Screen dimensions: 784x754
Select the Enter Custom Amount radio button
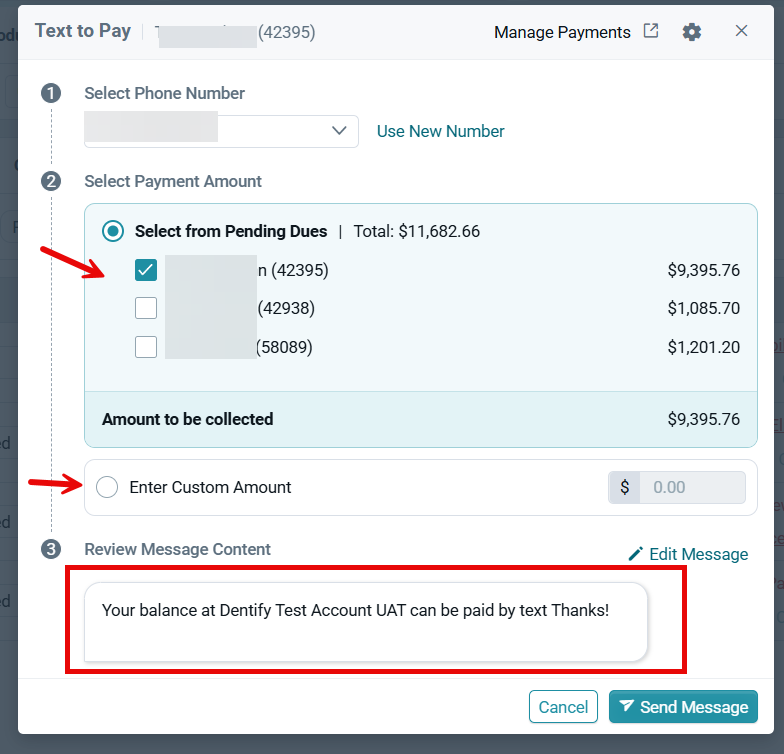[x=107, y=487]
